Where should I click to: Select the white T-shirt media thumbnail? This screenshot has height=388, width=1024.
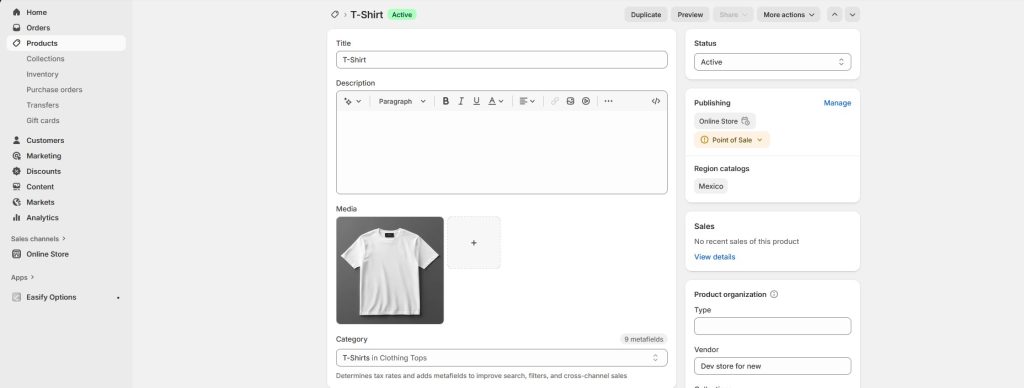(x=390, y=270)
